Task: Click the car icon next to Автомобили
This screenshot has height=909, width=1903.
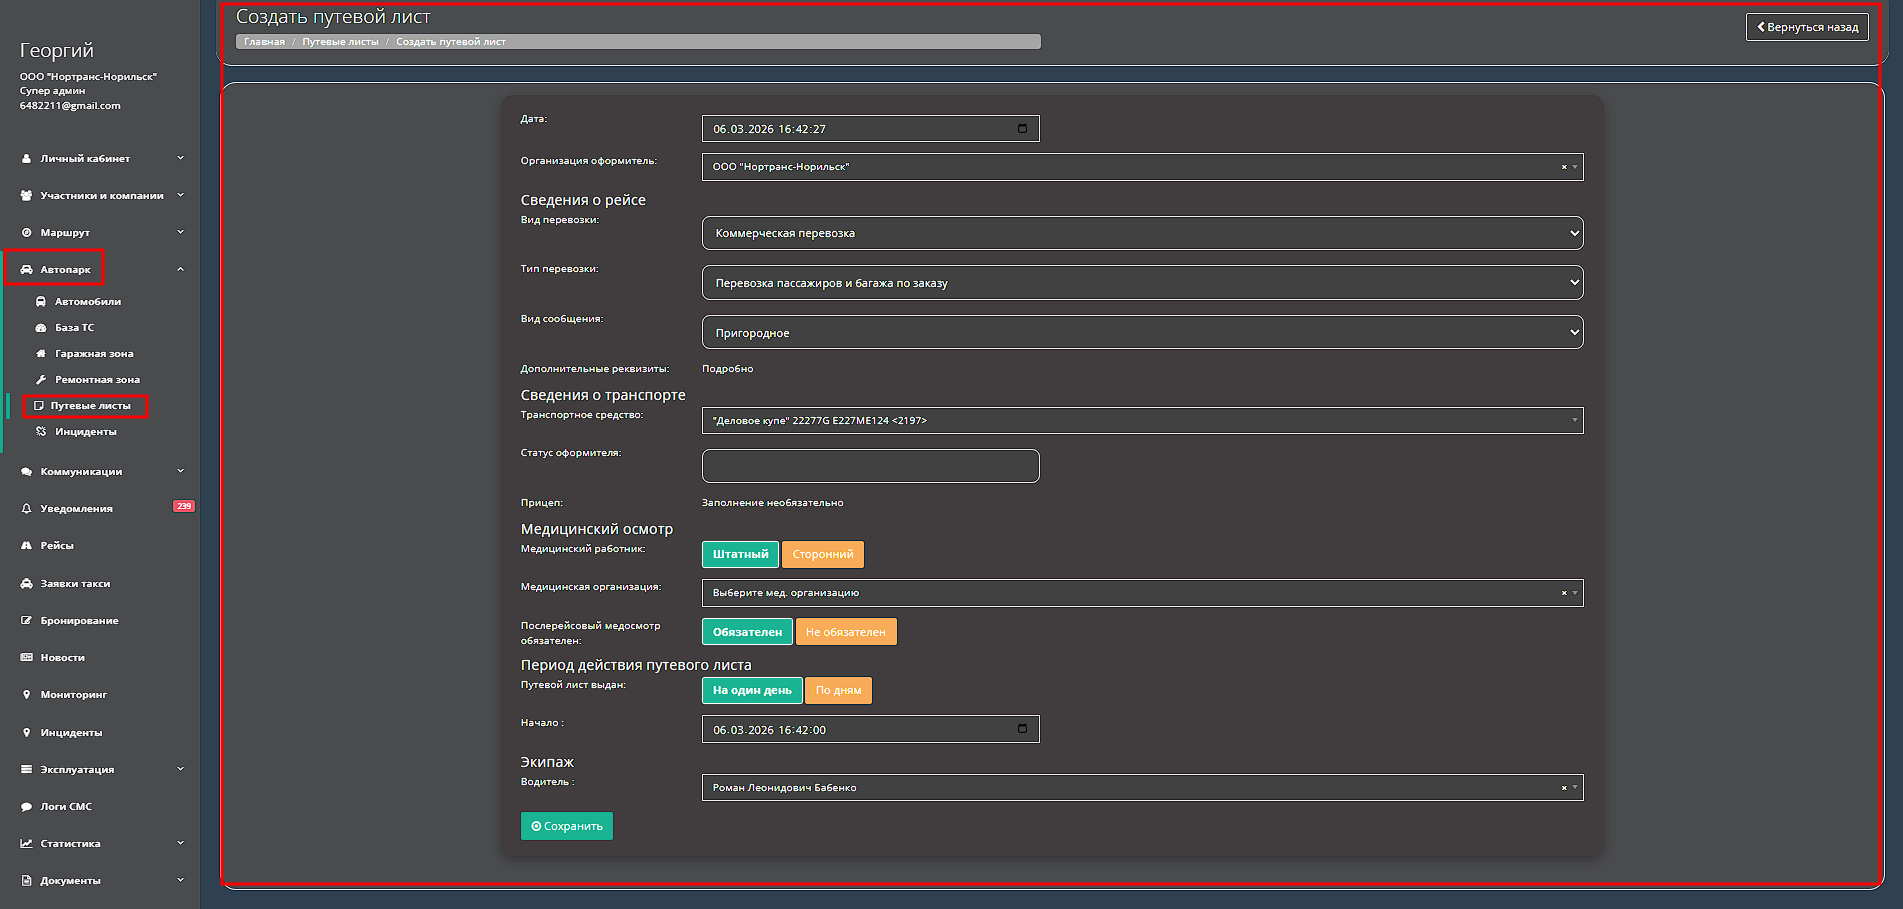Action: click(41, 302)
